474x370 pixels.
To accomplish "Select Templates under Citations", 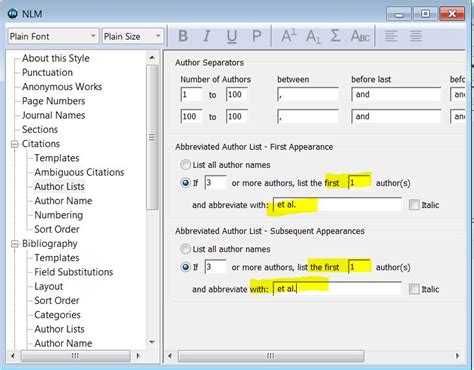I will point(57,158).
